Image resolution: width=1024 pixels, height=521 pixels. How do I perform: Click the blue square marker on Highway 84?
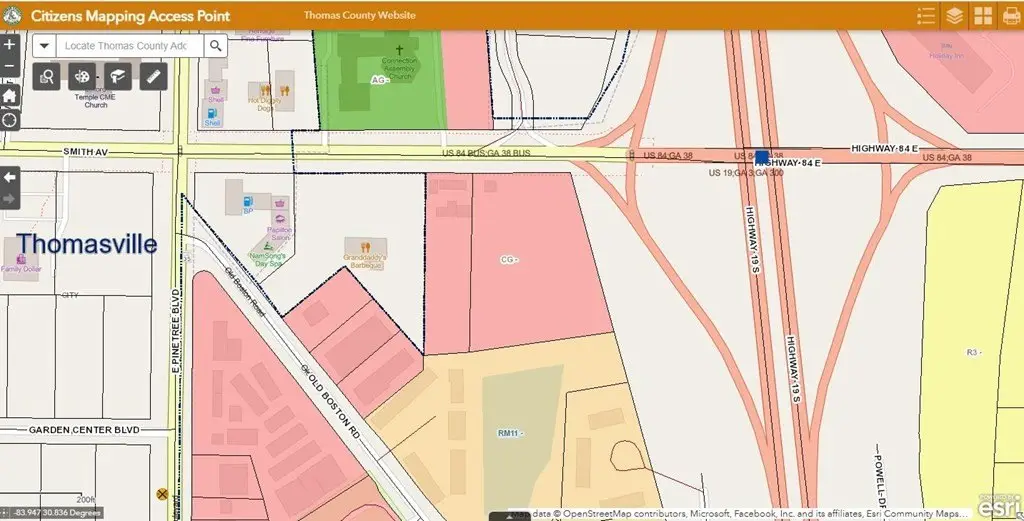[762, 157]
